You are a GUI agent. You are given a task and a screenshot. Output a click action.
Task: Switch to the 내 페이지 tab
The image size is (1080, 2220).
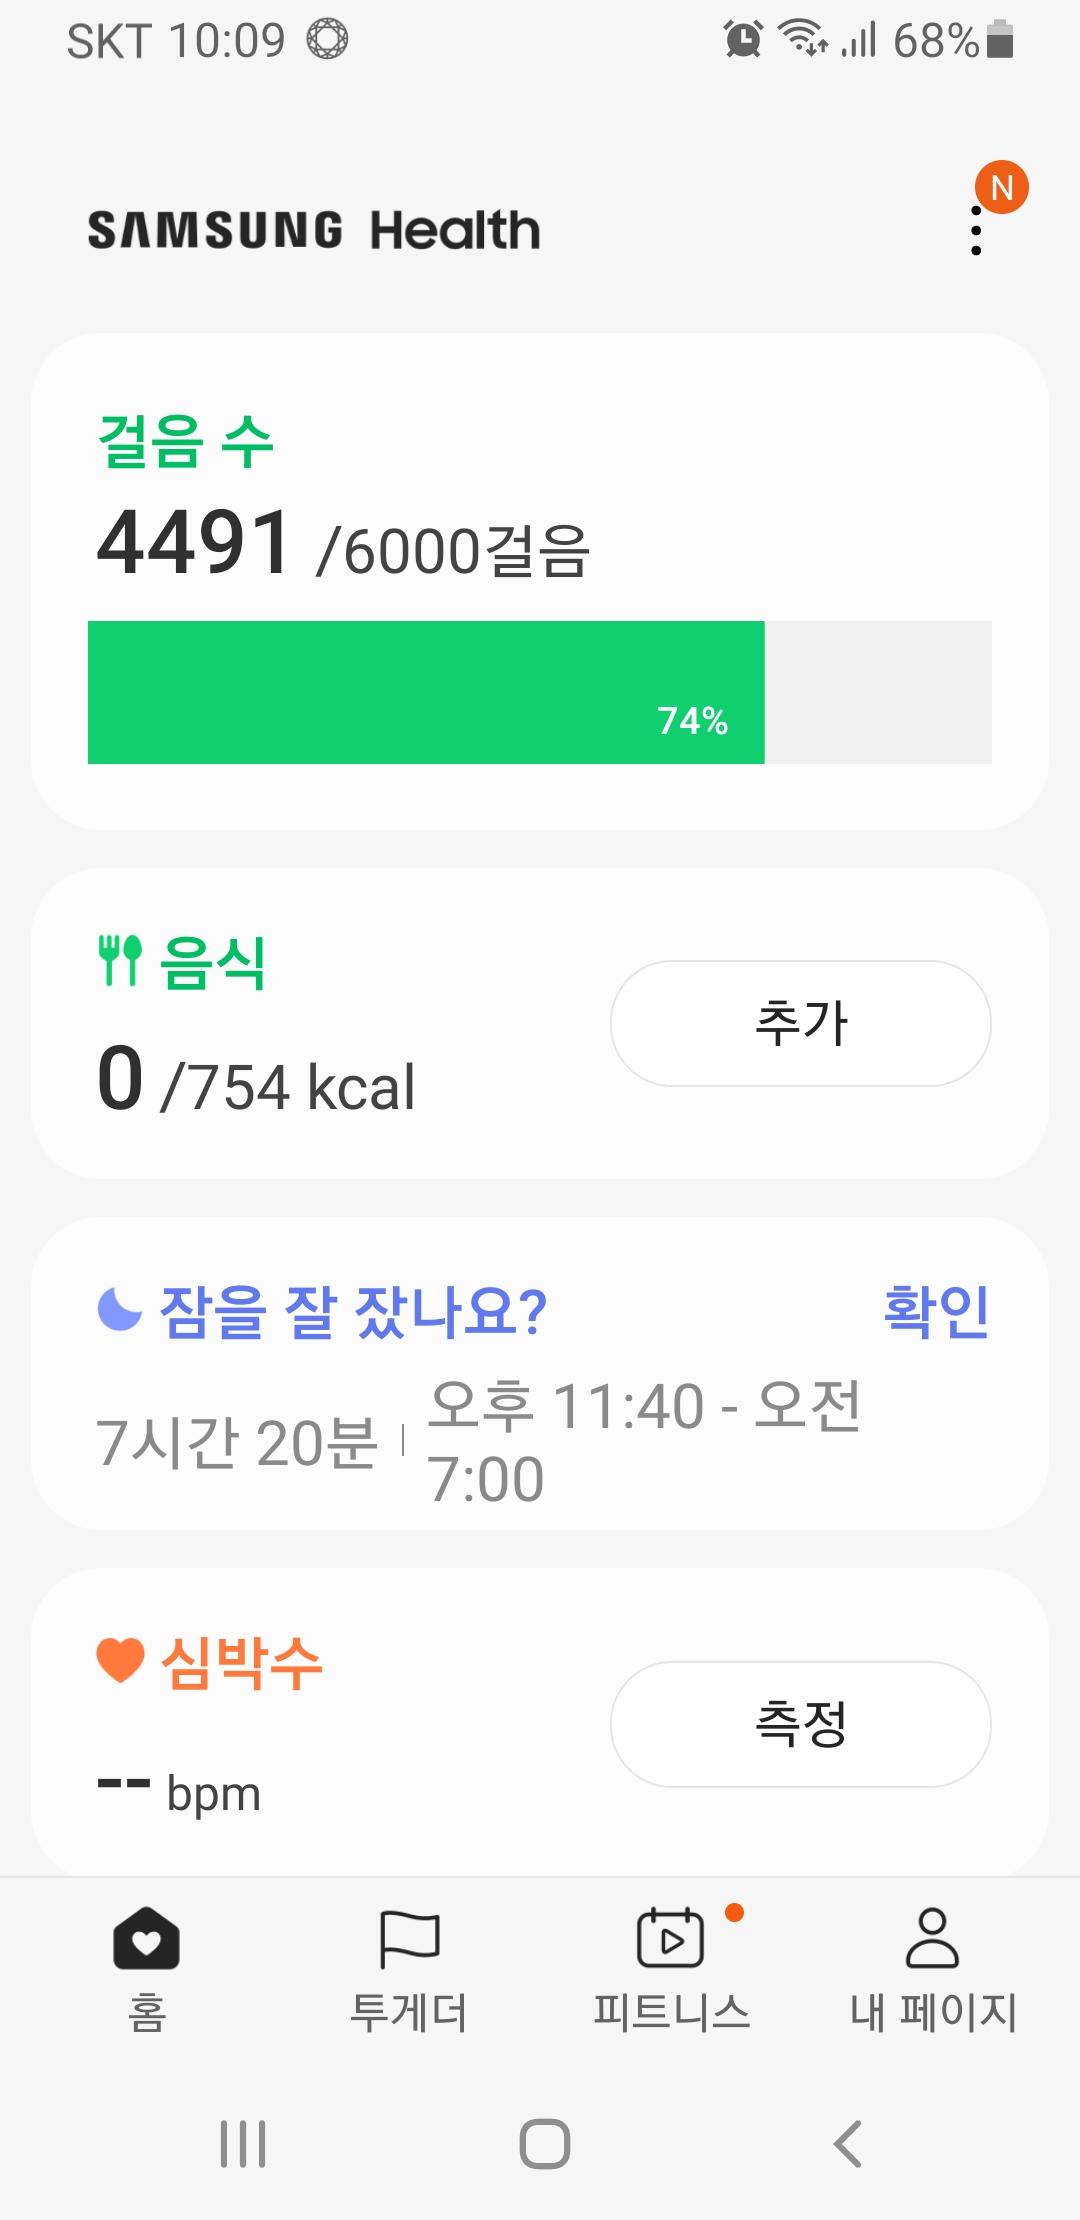point(932,2012)
